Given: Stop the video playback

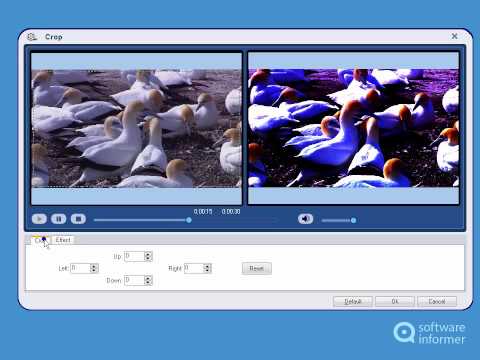Looking at the screenshot, I should pos(78,219).
